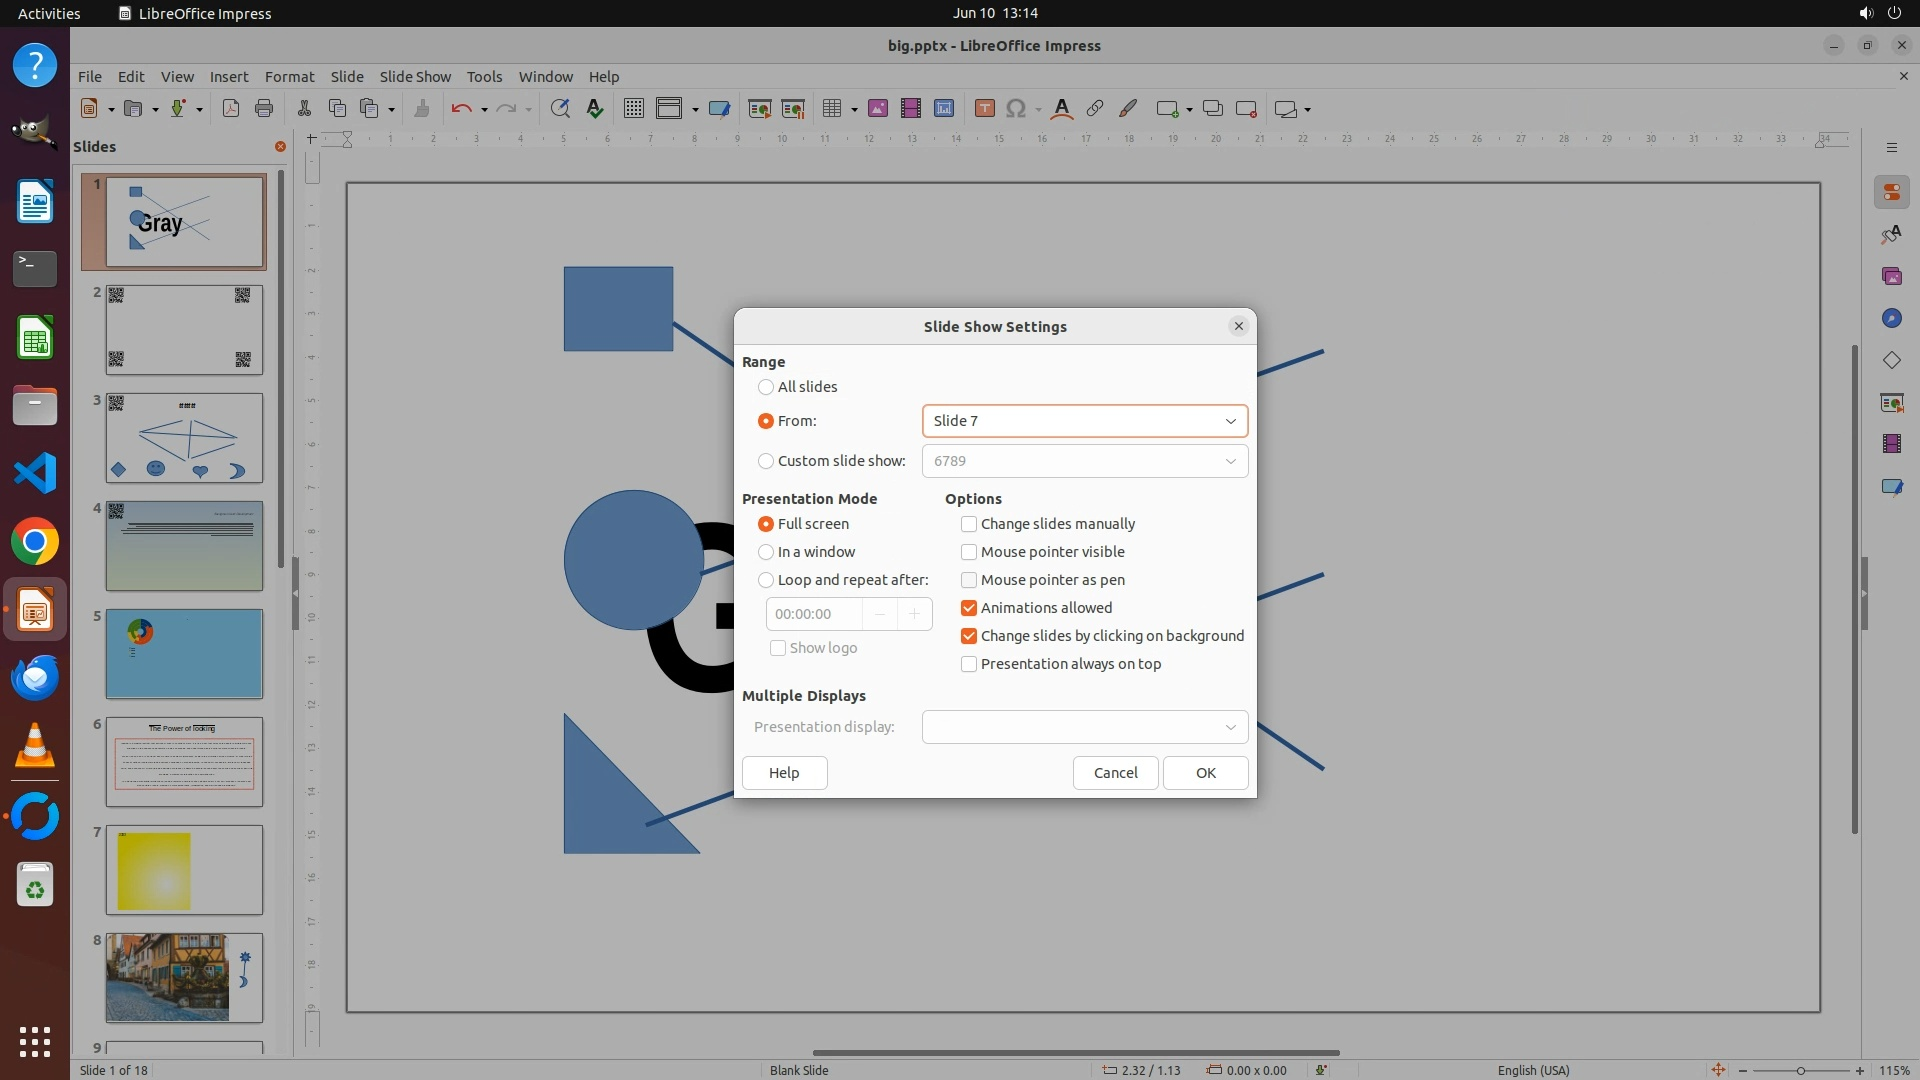
Task: Click the Insert Special Character omega icon
Action: [1016, 109]
